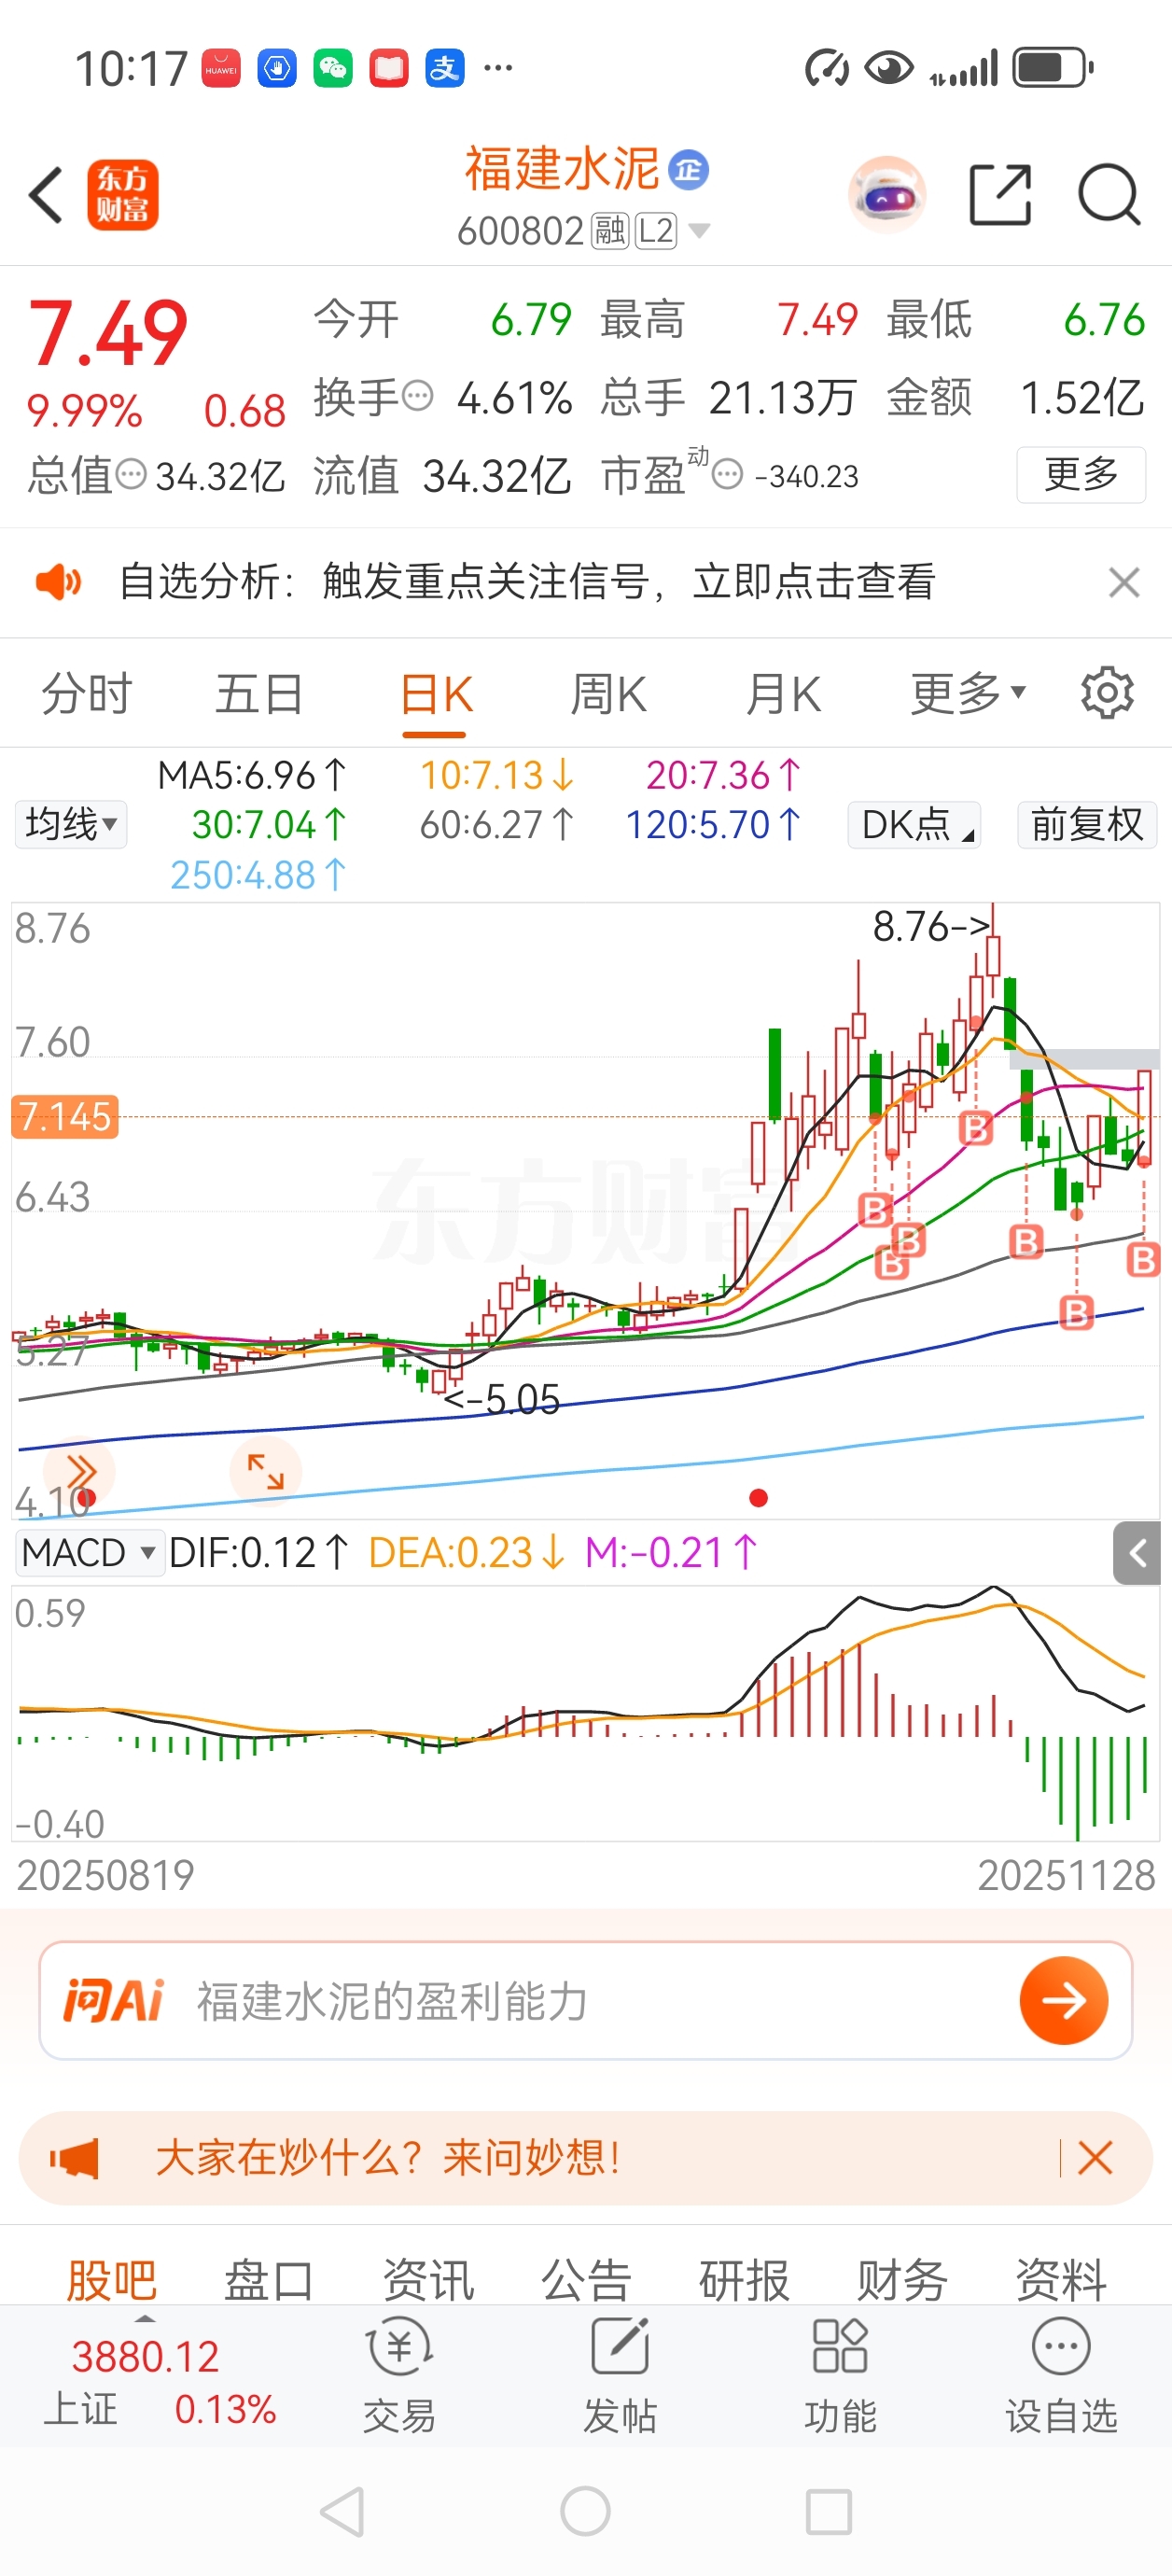Tap WeChat notification icon in status bar
Viewport: 1172px width, 2576px height.
332,68
